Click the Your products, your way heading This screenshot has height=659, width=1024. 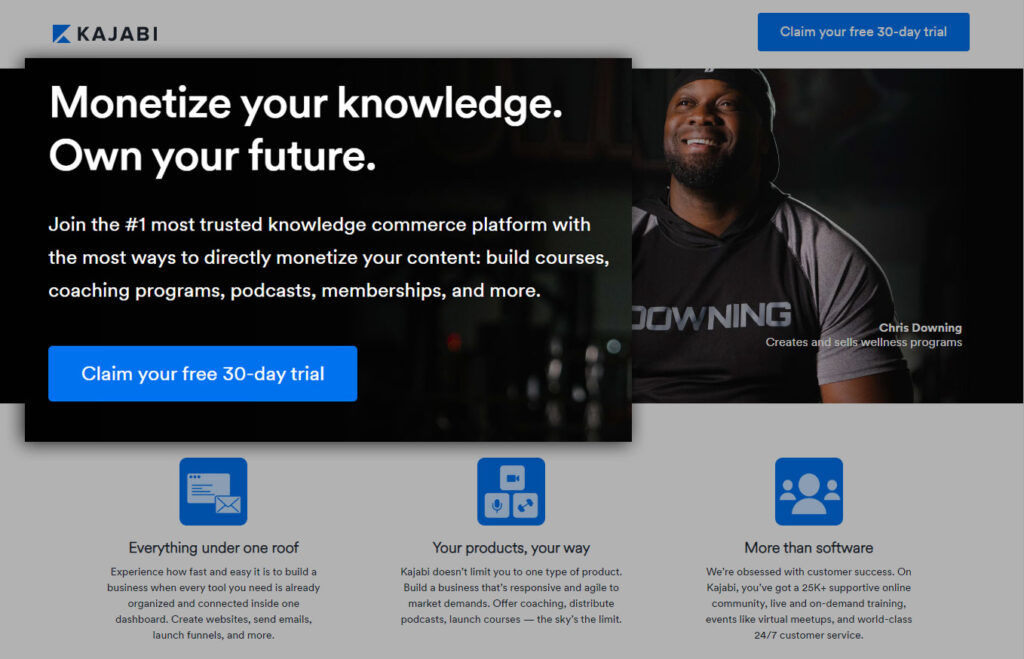click(x=511, y=548)
